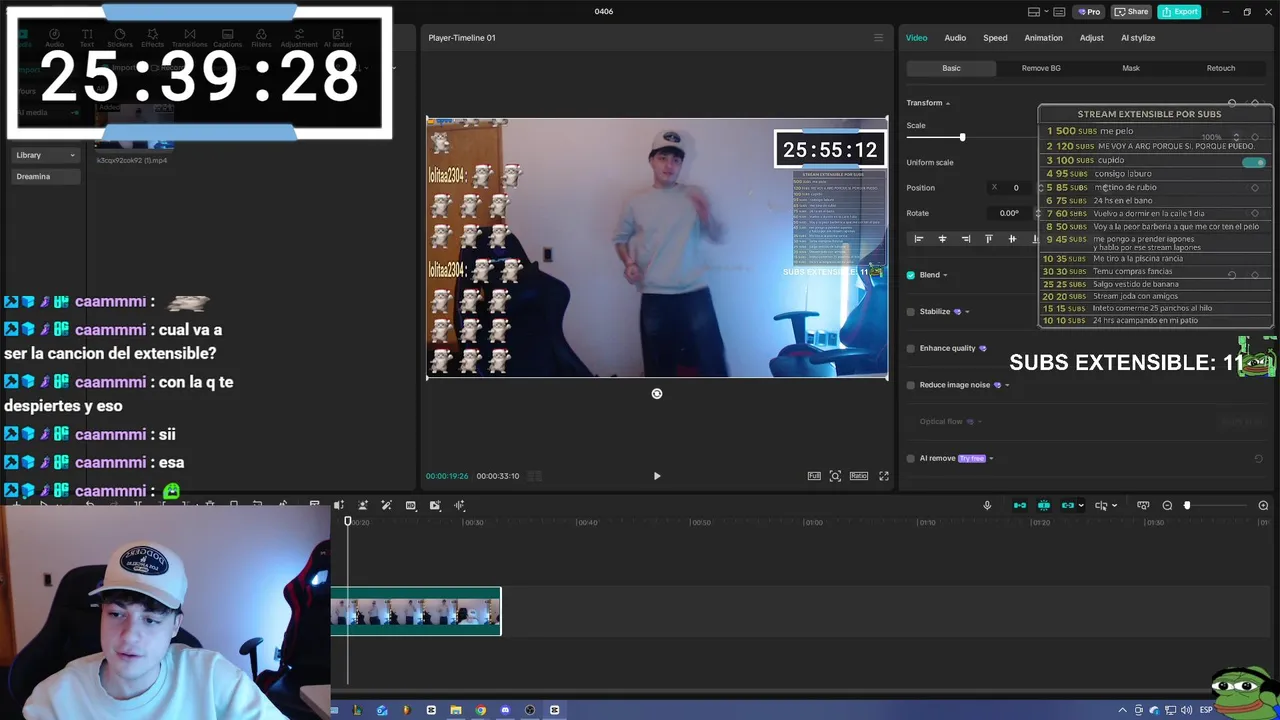Expand the Stabilize dropdown arrow
This screenshot has width=1280, height=720.
(967, 312)
